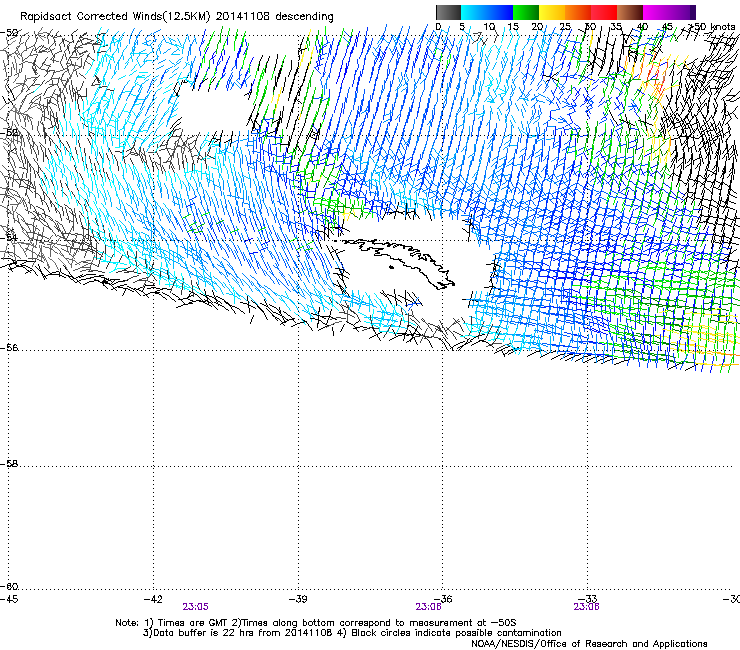Click the title 'Rapidscat Corrected Winds(12.5KM)'
740x650 pixels.
point(115,17)
